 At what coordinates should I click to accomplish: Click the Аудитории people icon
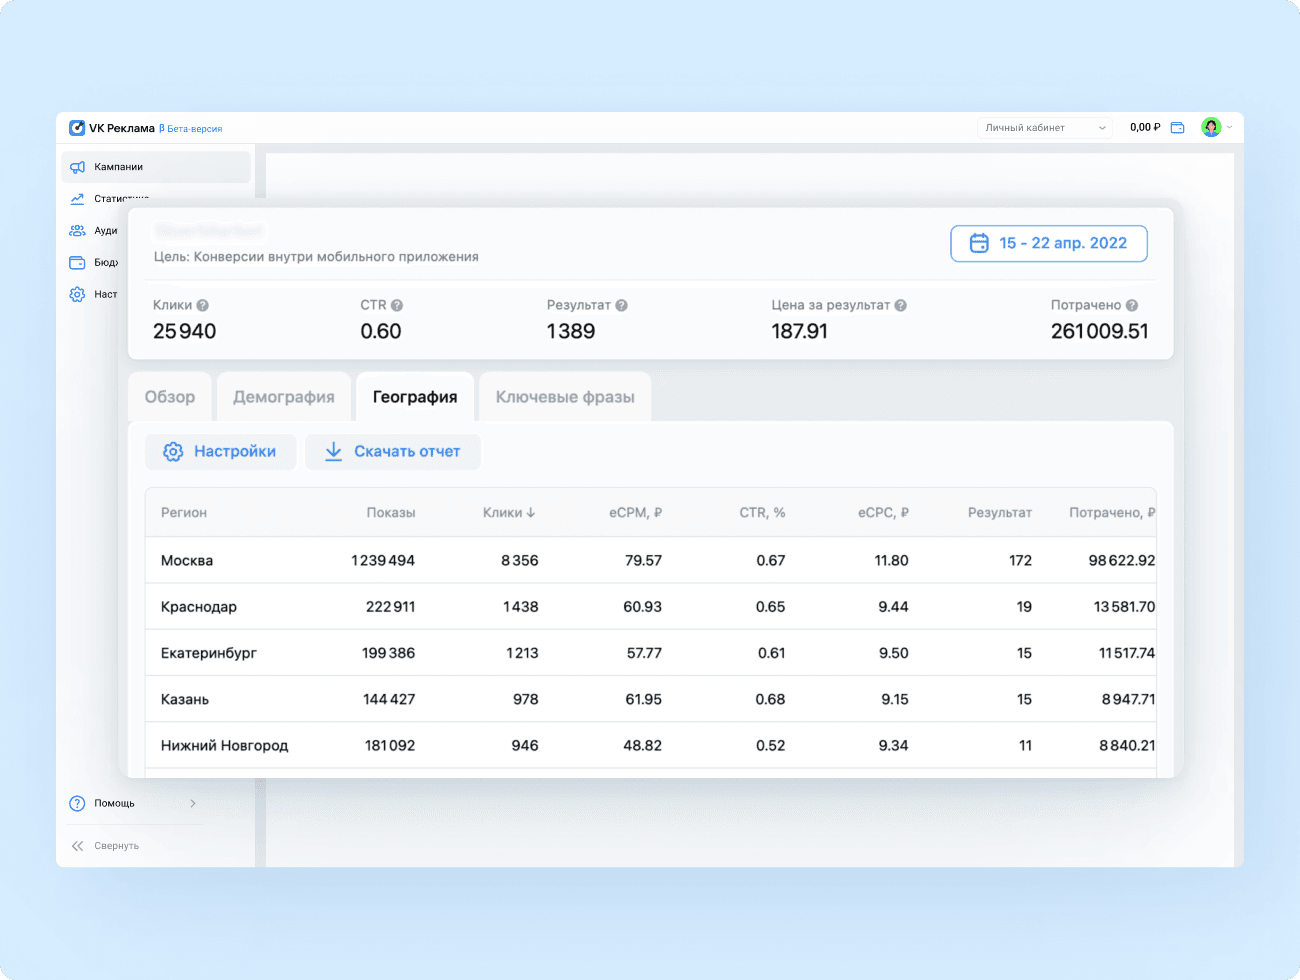pyautogui.click(x=77, y=231)
